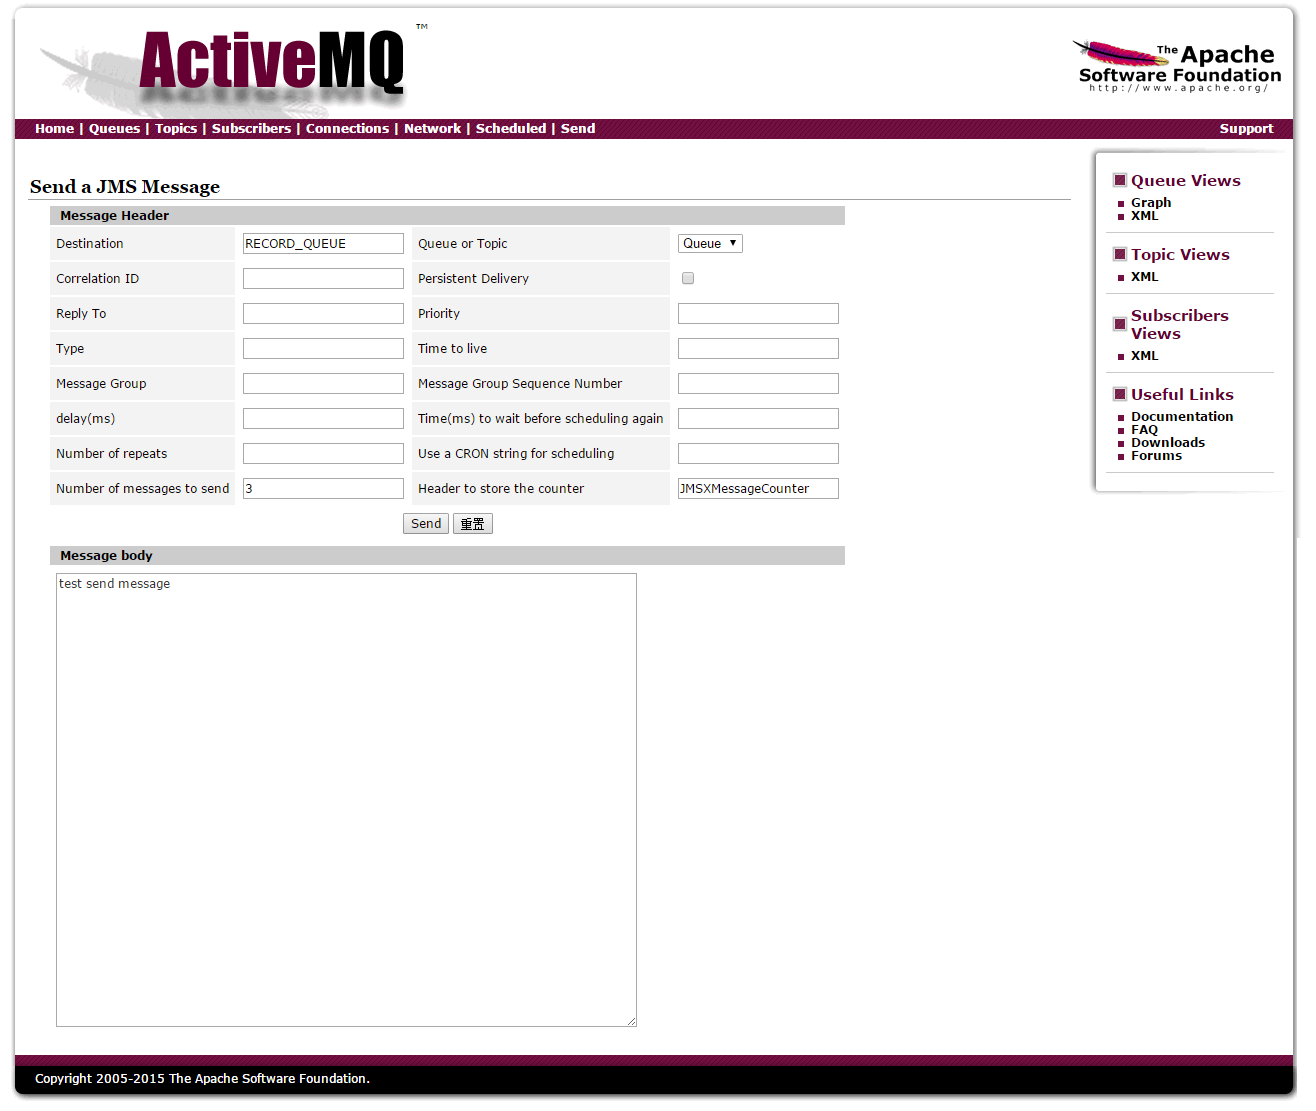Enable the Persistent Delivery checkbox
This screenshot has height=1111, width=1316.
pos(688,278)
